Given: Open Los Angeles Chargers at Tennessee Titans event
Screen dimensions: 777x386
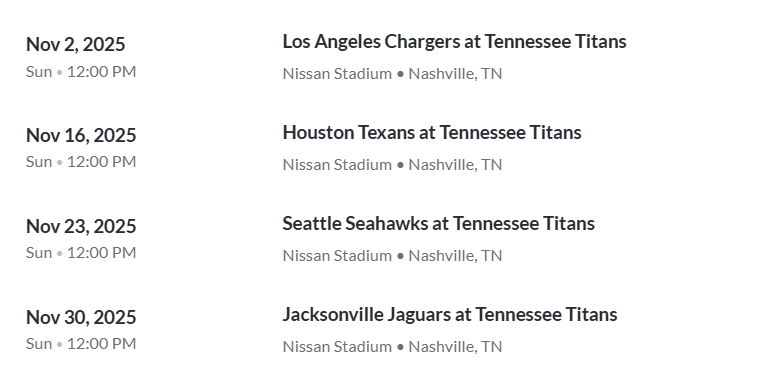Looking at the screenshot, I should click(454, 42).
